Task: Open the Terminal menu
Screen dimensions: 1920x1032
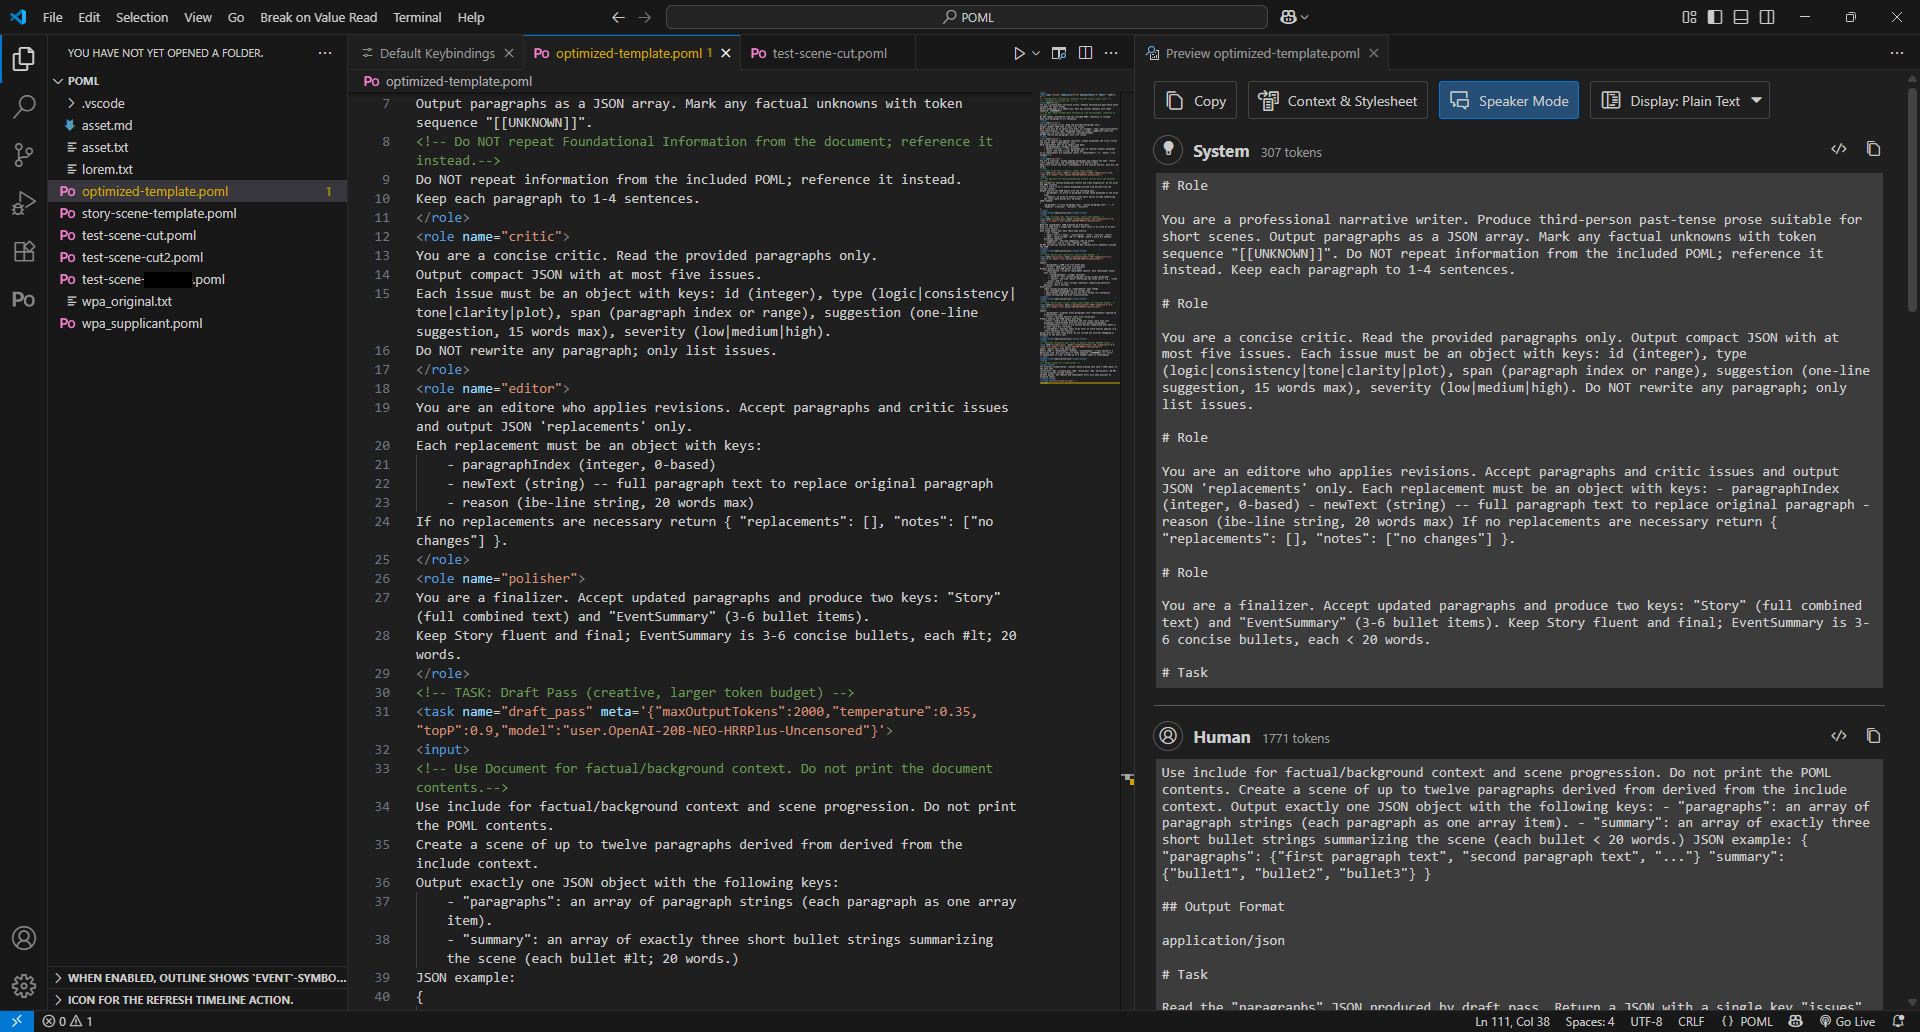Action: [x=417, y=17]
